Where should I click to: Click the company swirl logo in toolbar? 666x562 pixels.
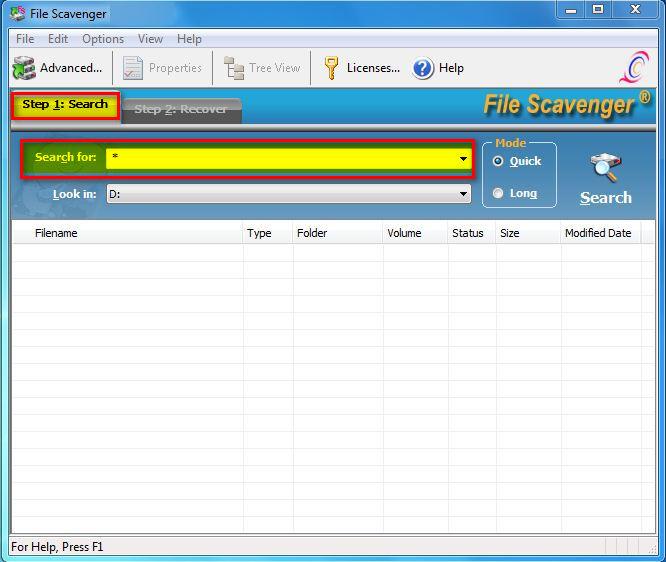[x=635, y=67]
